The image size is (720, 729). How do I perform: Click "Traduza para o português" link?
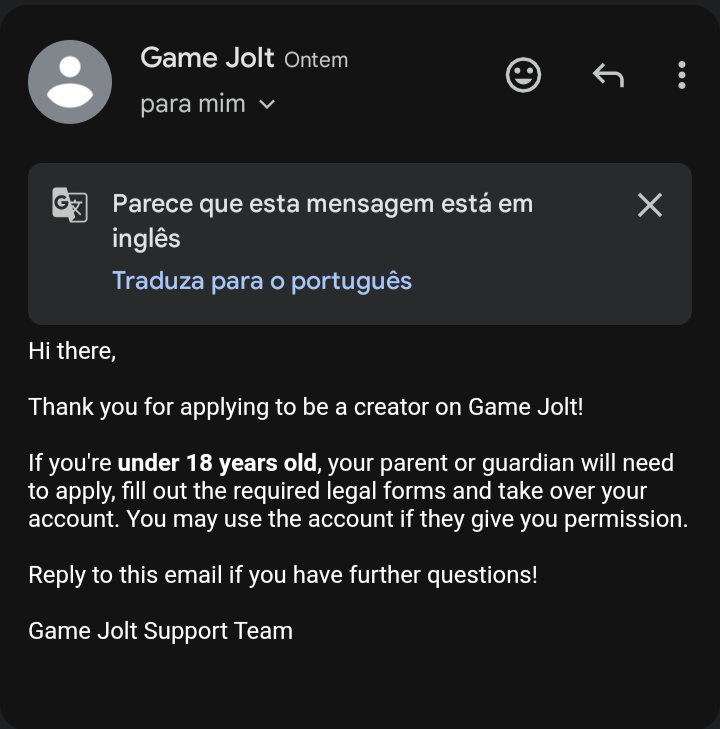[x=262, y=280]
